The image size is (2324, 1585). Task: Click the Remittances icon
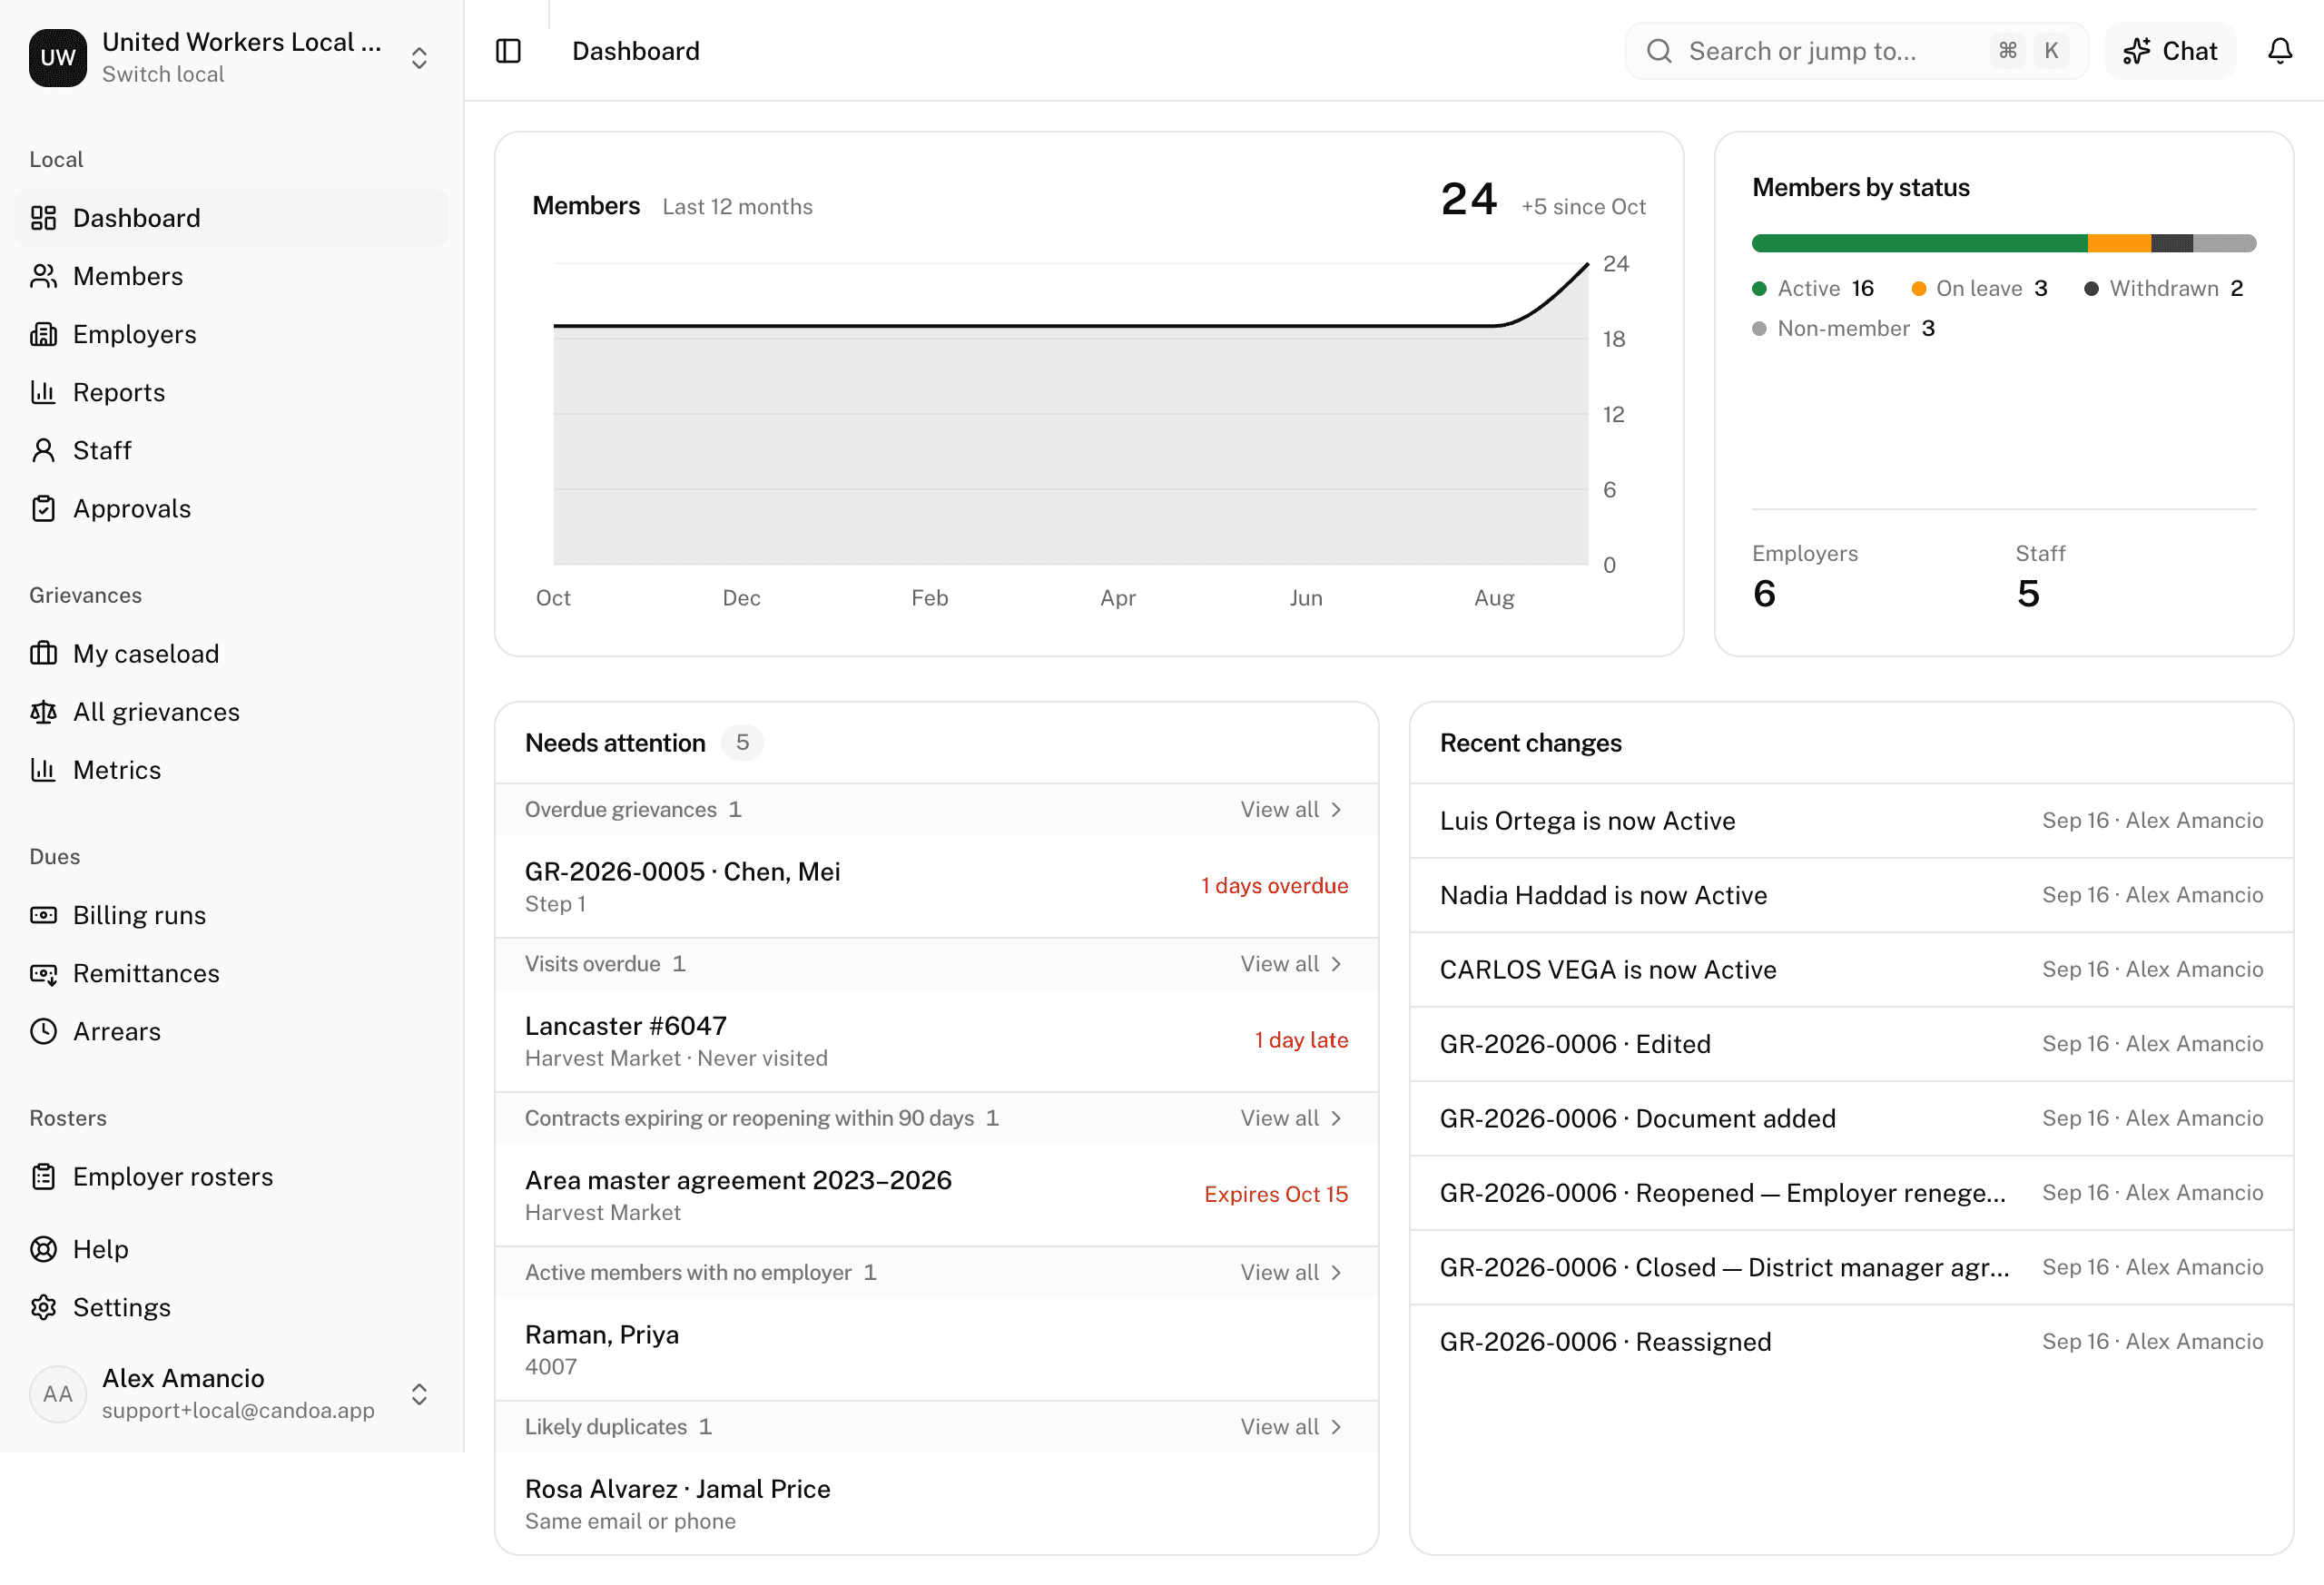(x=43, y=973)
